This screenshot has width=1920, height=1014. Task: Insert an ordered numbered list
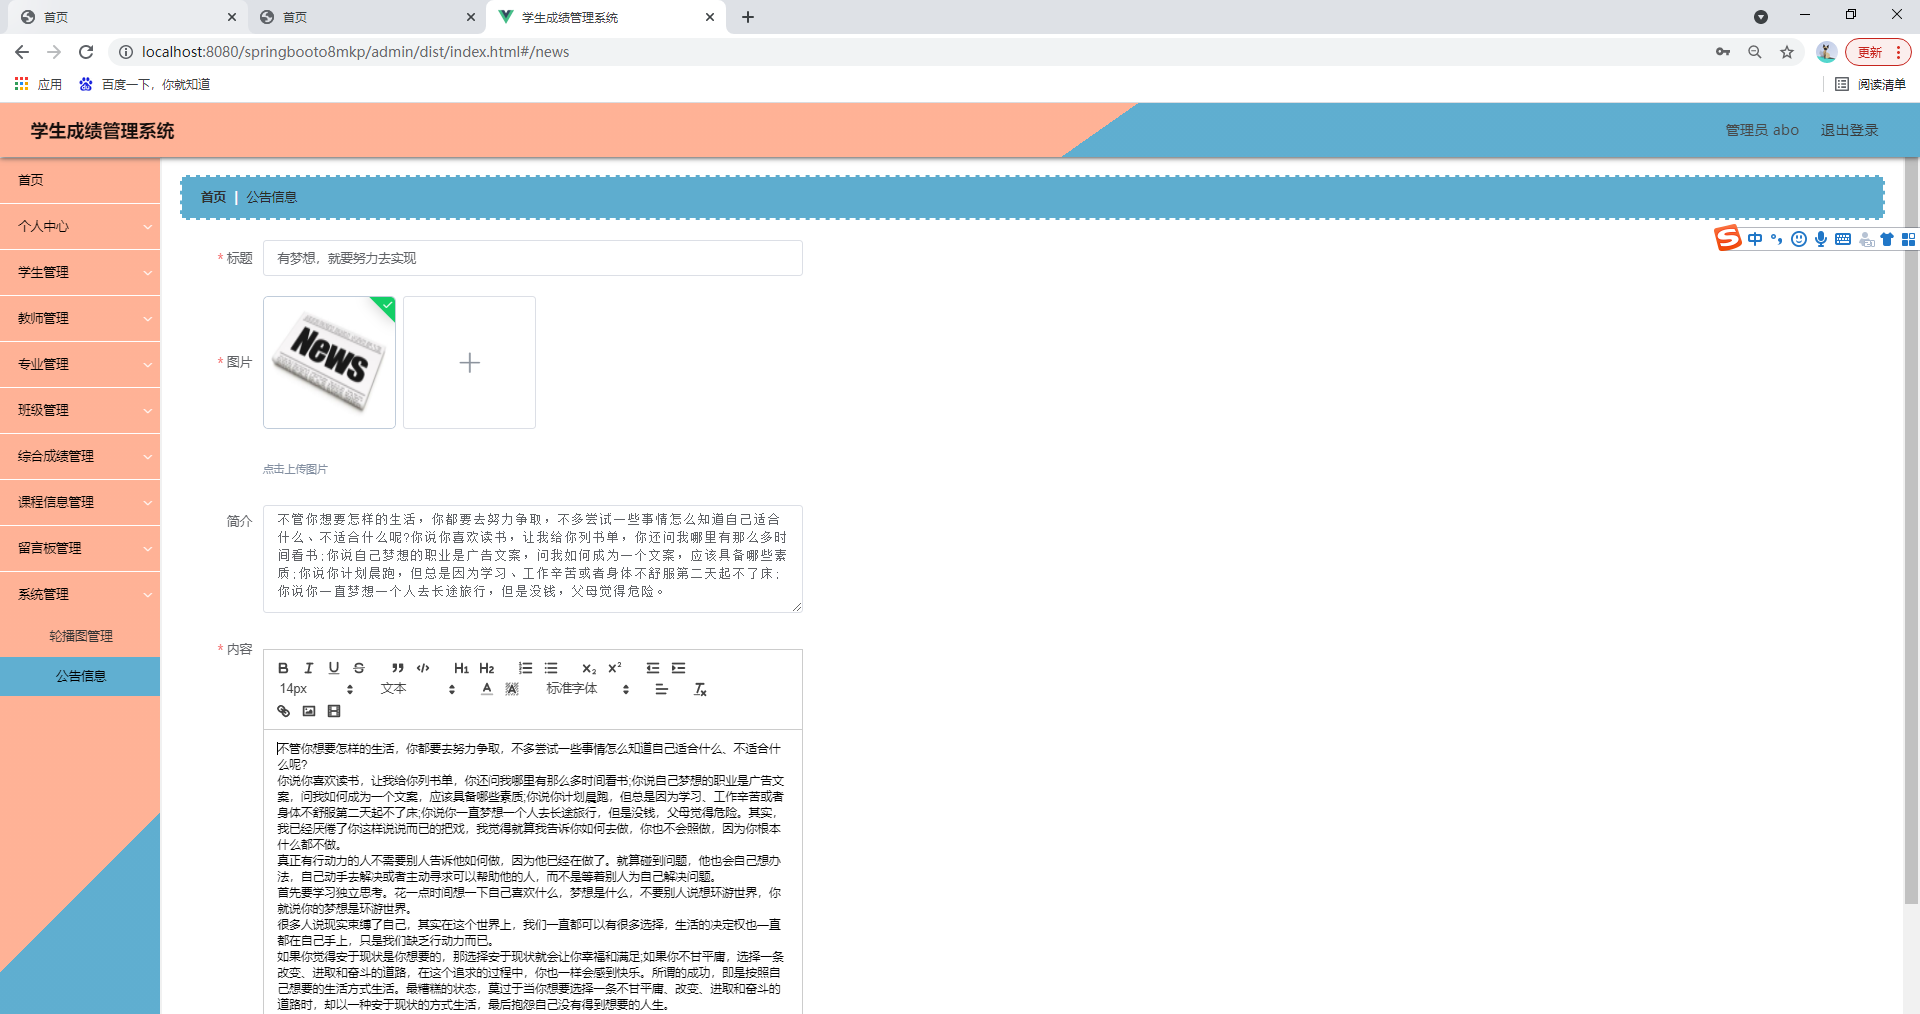pos(525,668)
